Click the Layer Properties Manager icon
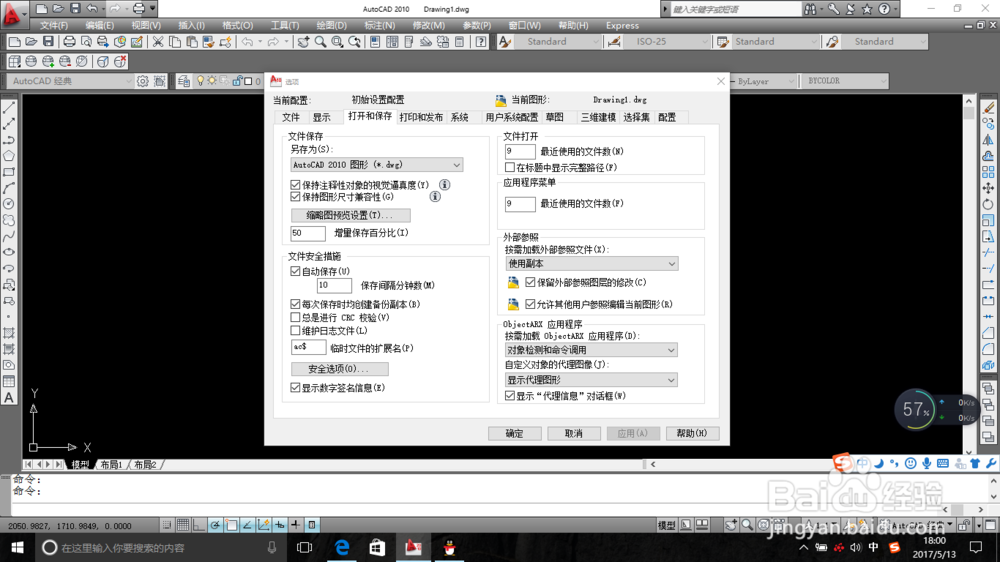 coord(184,81)
